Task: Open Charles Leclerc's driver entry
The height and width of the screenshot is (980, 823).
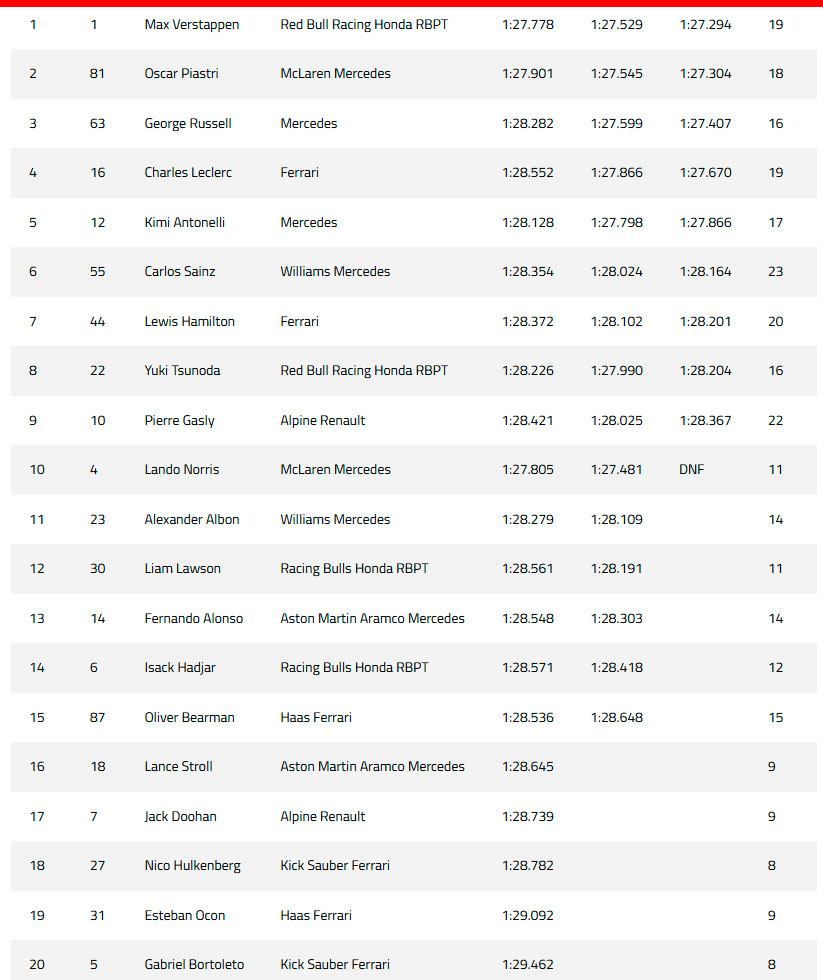Action: point(187,173)
